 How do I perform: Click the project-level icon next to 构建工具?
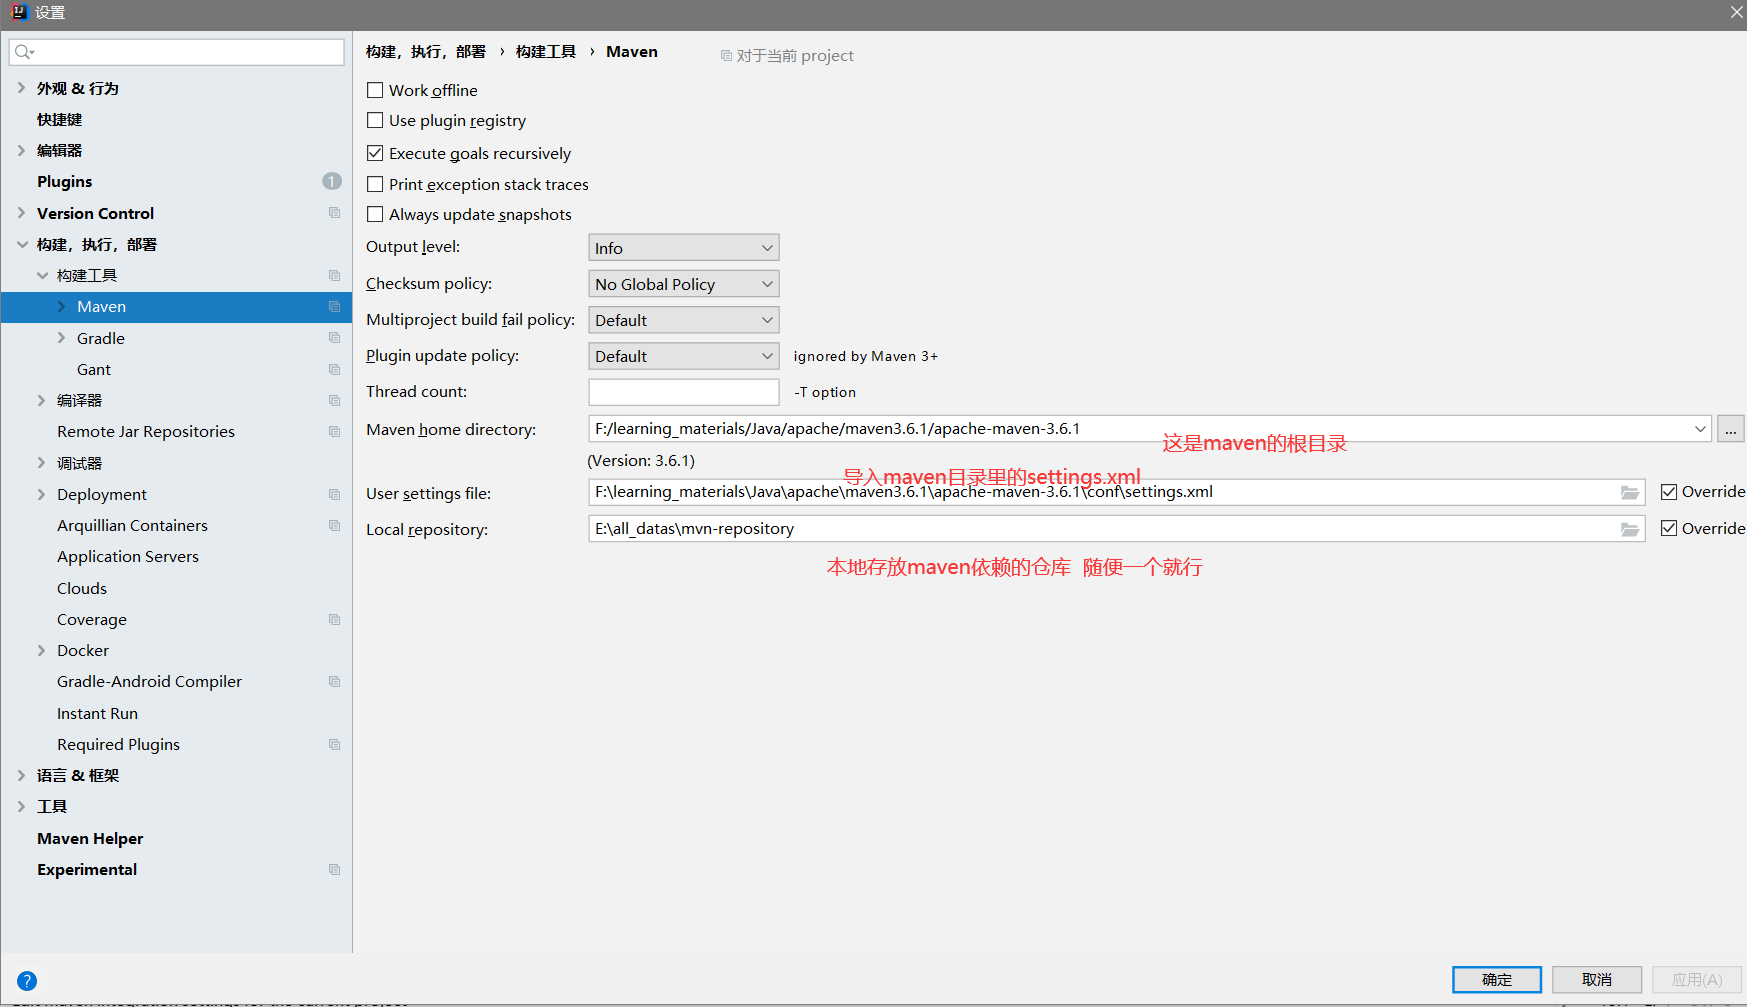click(x=335, y=276)
